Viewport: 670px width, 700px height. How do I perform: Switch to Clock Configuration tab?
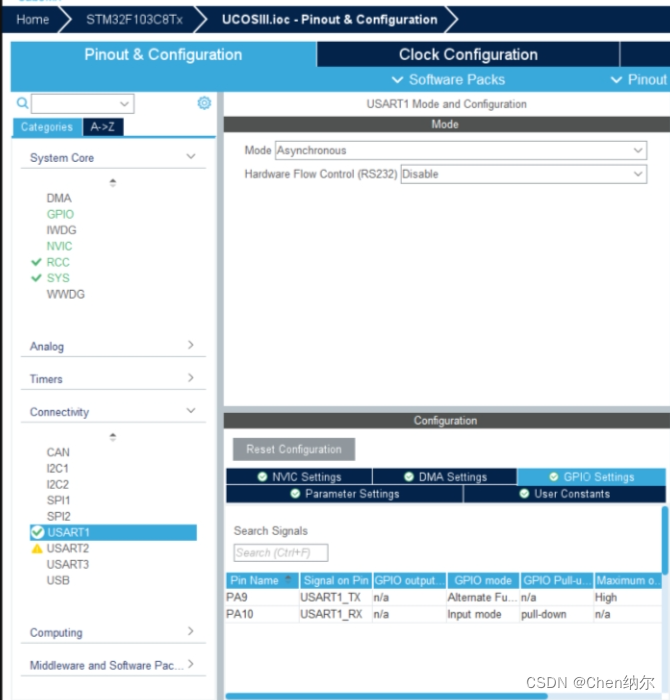[x=468, y=54]
